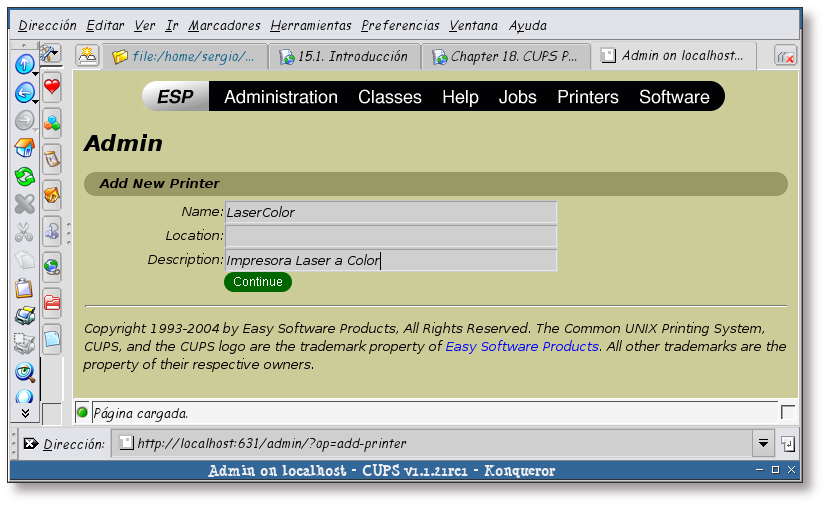The image size is (826, 506).
Task: Reload the page with green arrows icon
Action: pyautogui.click(x=24, y=177)
